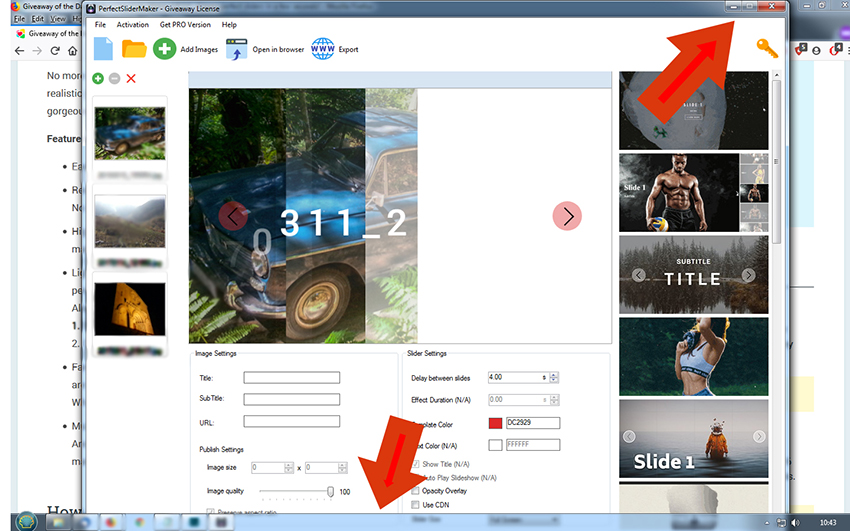Image resolution: width=850 pixels, height=531 pixels.
Task: Open the Help menu
Action: 229,25
